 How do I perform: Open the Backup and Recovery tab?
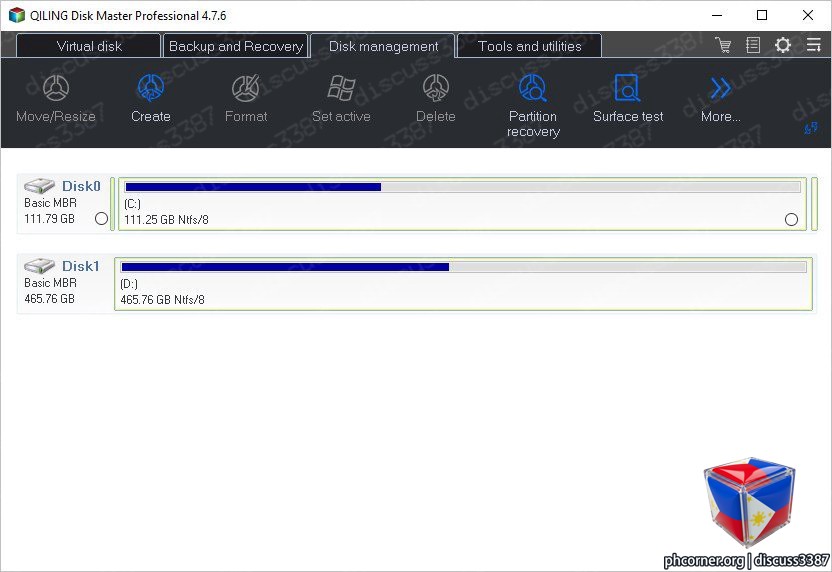click(236, 46)
